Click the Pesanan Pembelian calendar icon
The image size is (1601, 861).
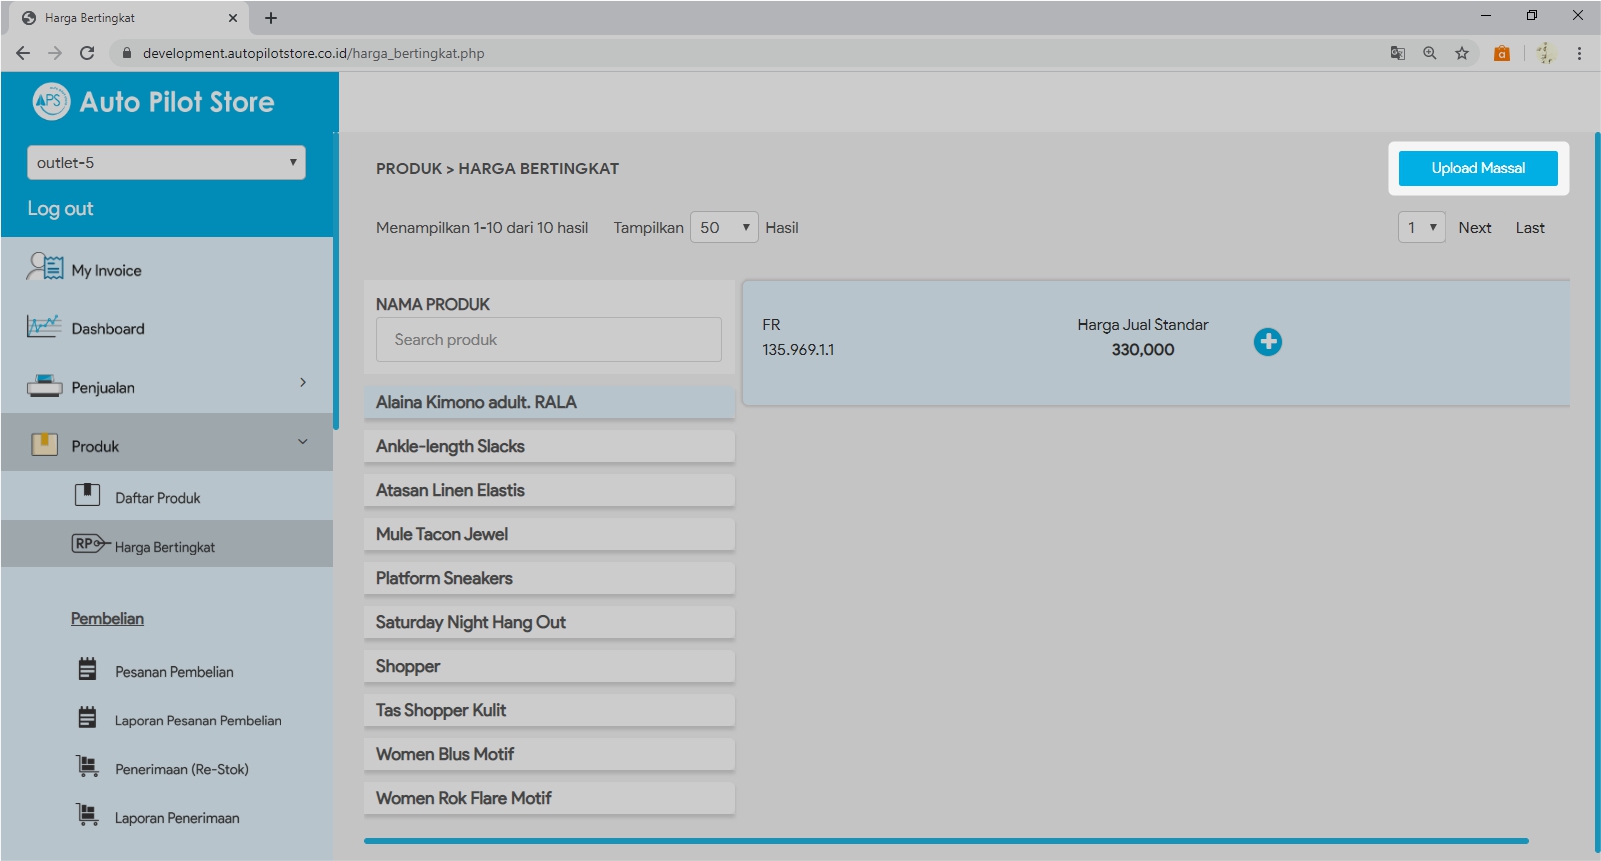click(x=88, y=670)
